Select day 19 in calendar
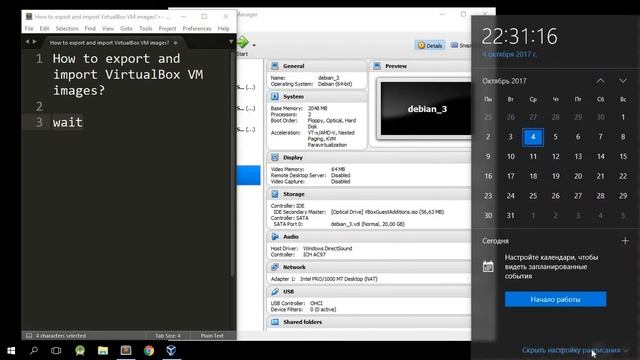The height and width of the screenshot is (360, 640). 556,176
